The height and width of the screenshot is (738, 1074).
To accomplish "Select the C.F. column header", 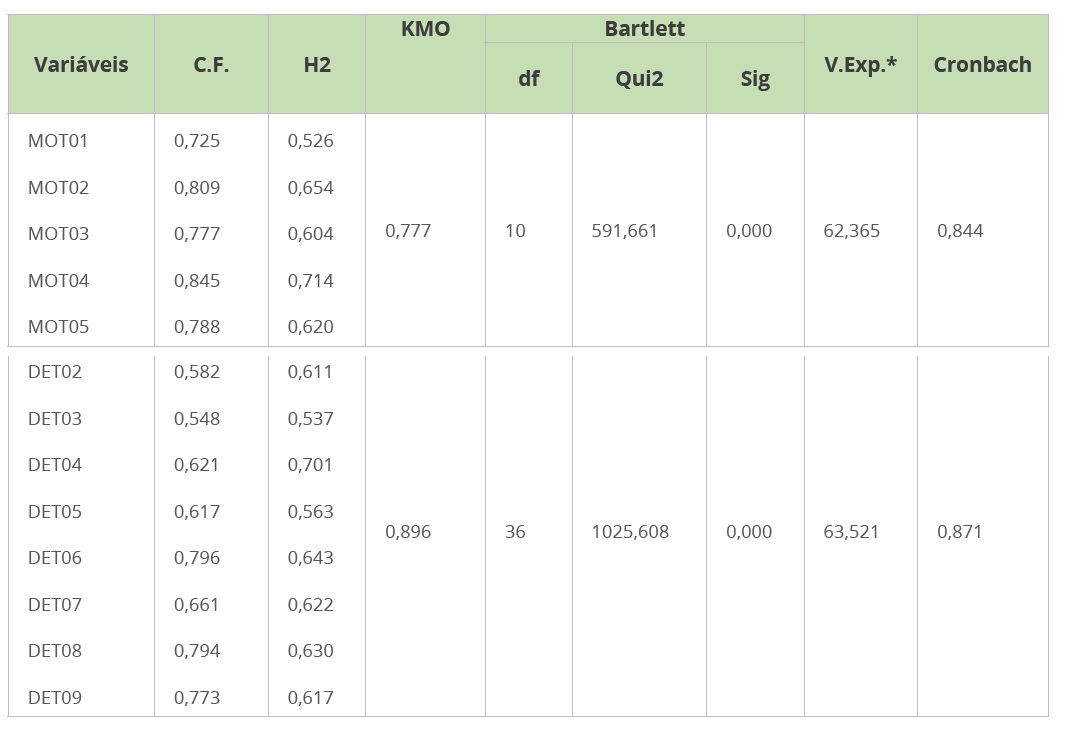I will pos(211,65).
